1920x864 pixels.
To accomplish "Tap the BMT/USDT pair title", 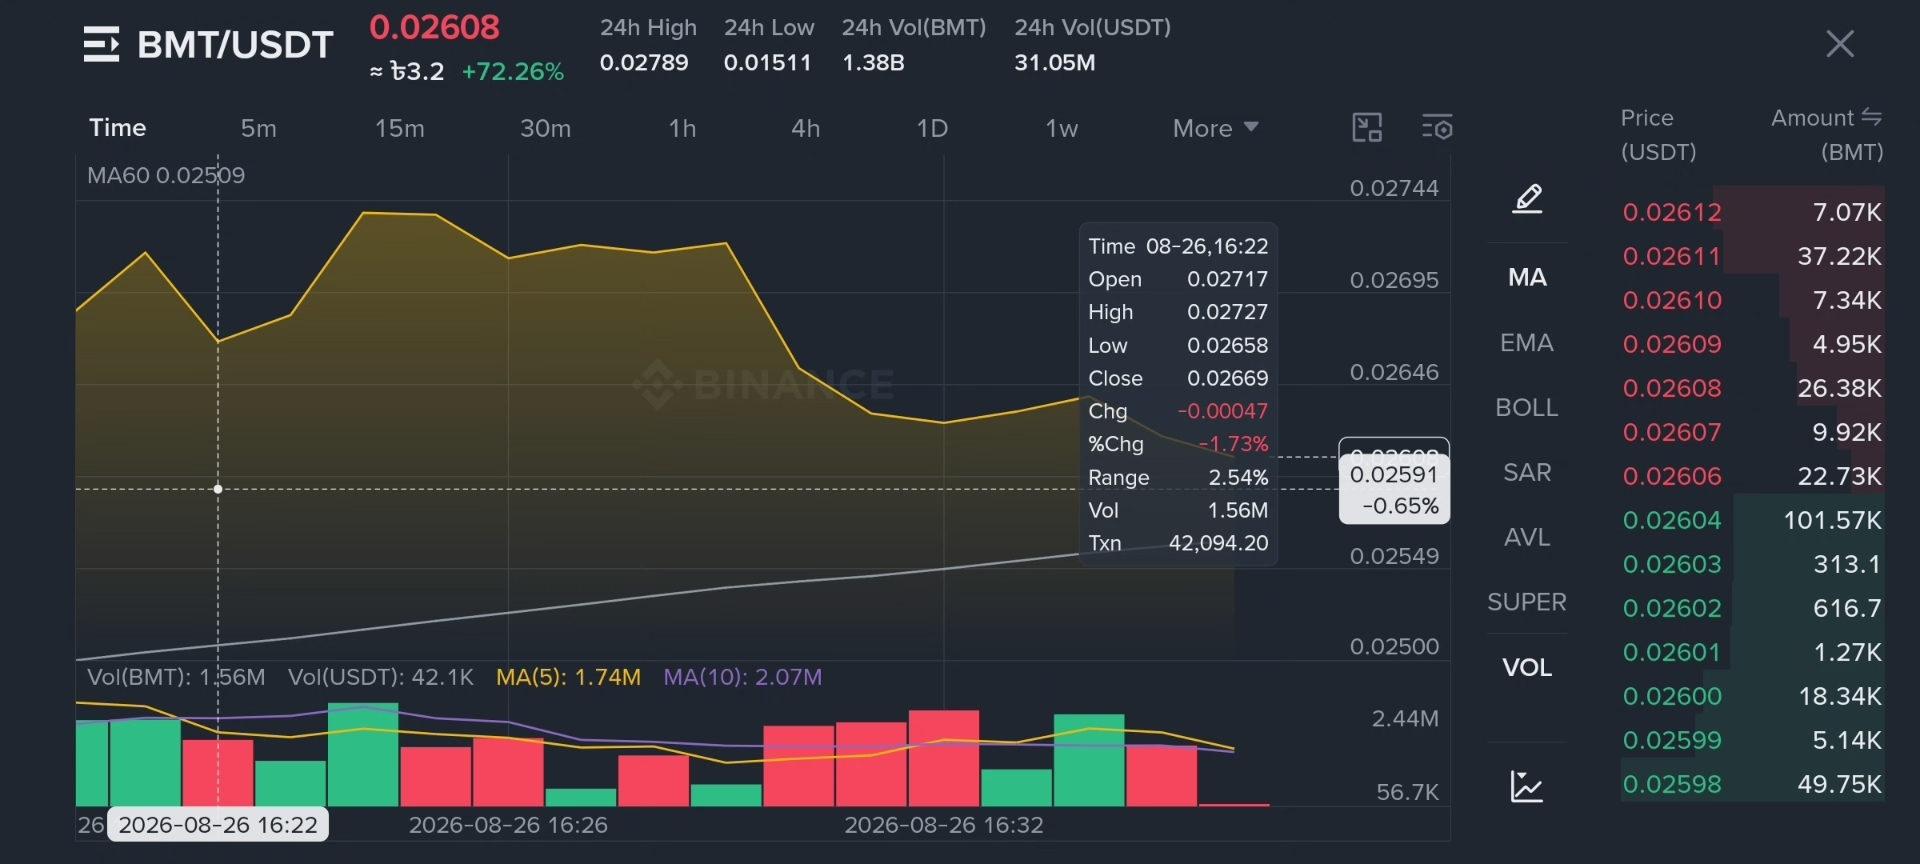I will 235,44.
